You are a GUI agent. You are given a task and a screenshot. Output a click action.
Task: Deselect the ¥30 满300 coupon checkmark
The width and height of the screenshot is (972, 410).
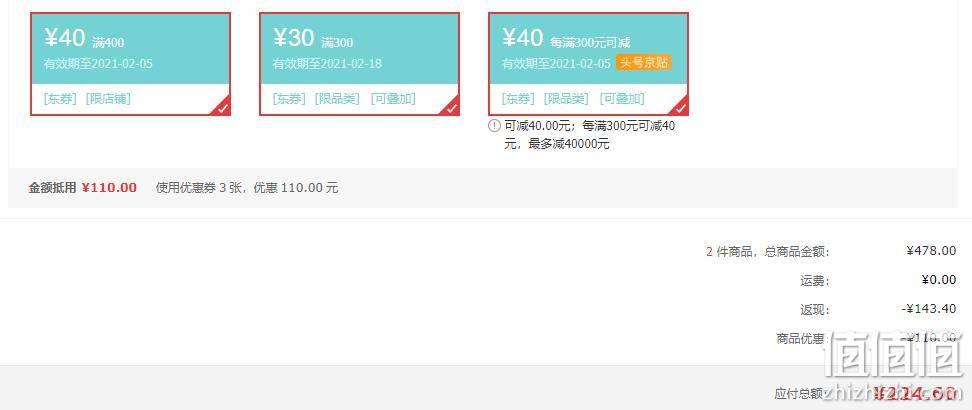452,107
